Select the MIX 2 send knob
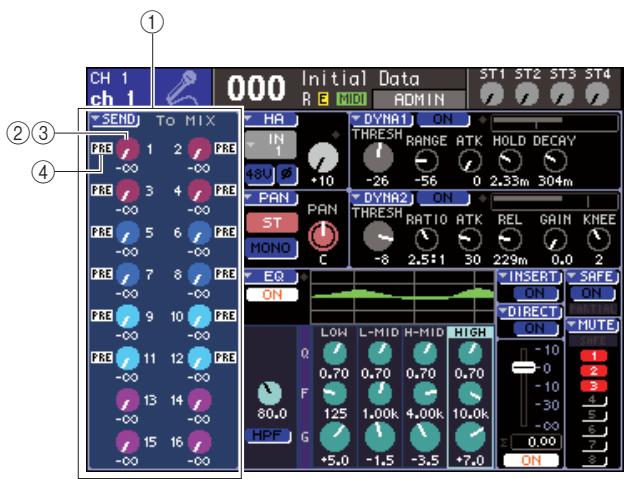626x479 pixels. [200, 149]
